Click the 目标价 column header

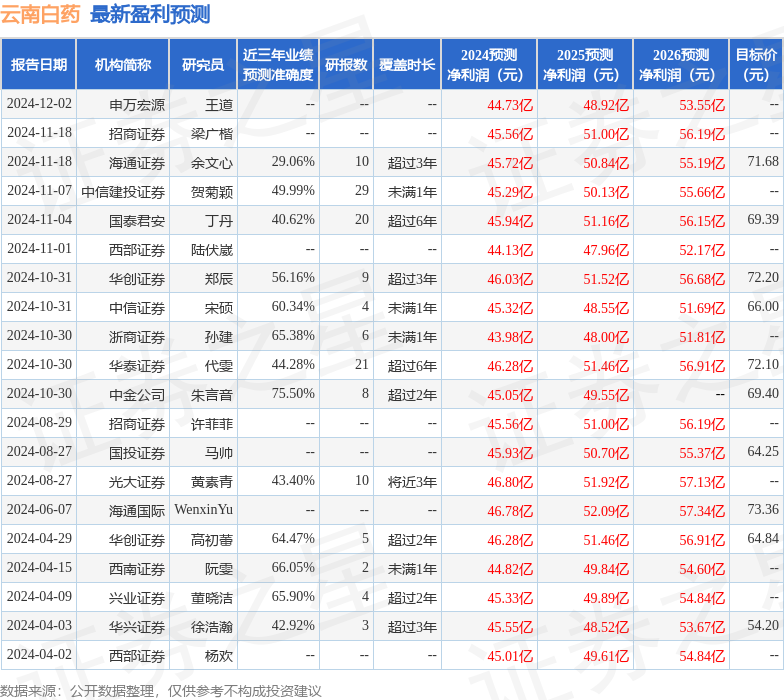[756, 64]
